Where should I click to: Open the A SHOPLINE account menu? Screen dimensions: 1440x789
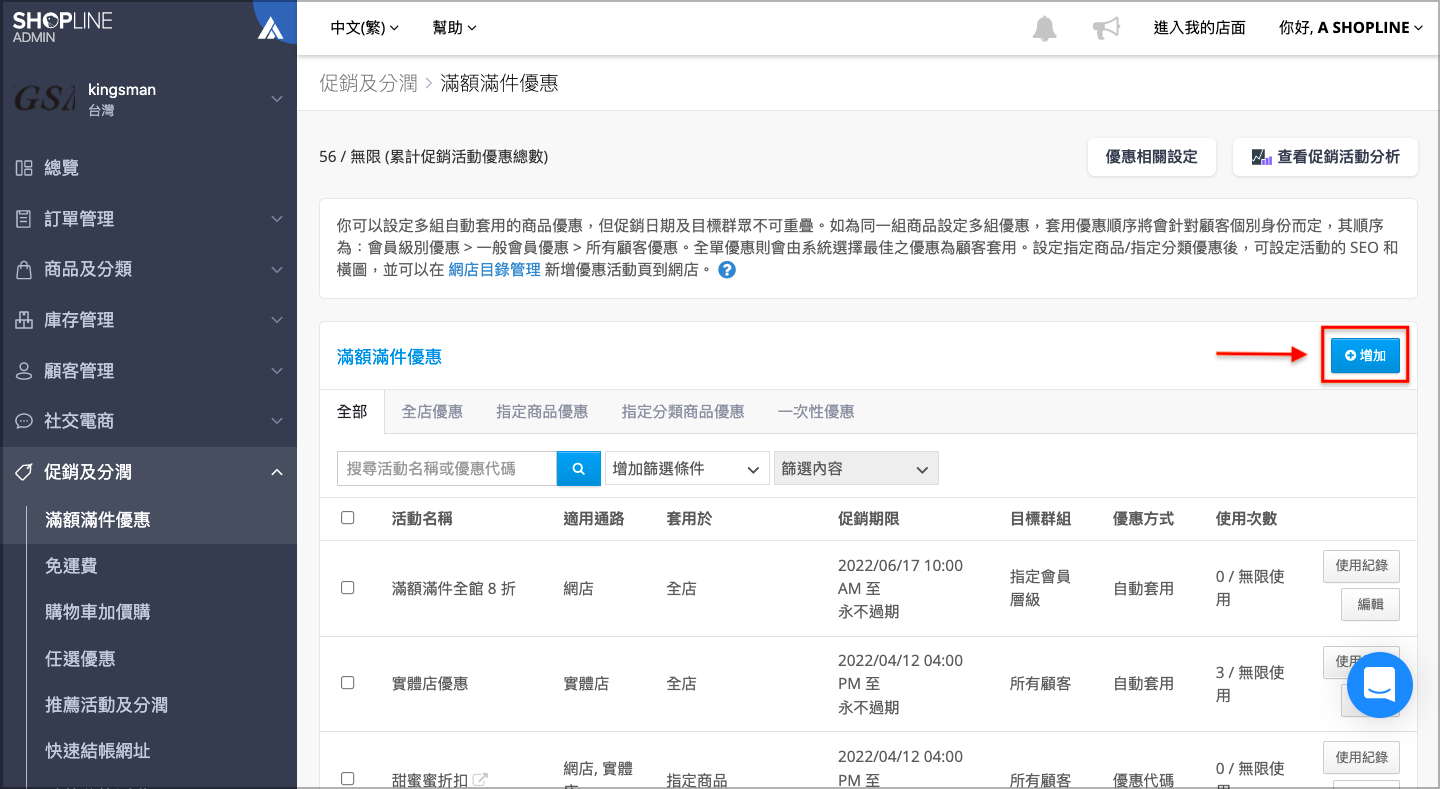point(1351,28)
